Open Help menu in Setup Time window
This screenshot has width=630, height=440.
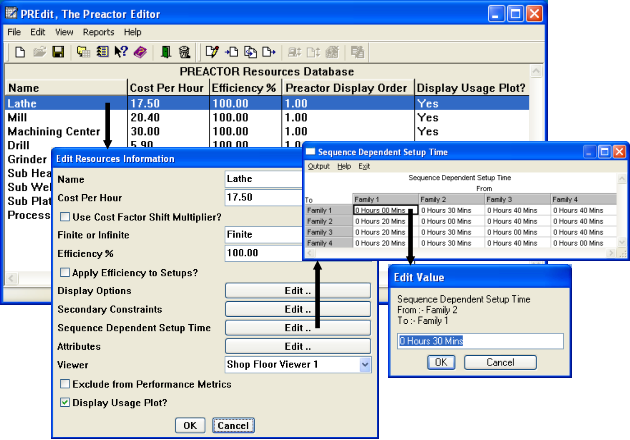click(x=344, y=166)
